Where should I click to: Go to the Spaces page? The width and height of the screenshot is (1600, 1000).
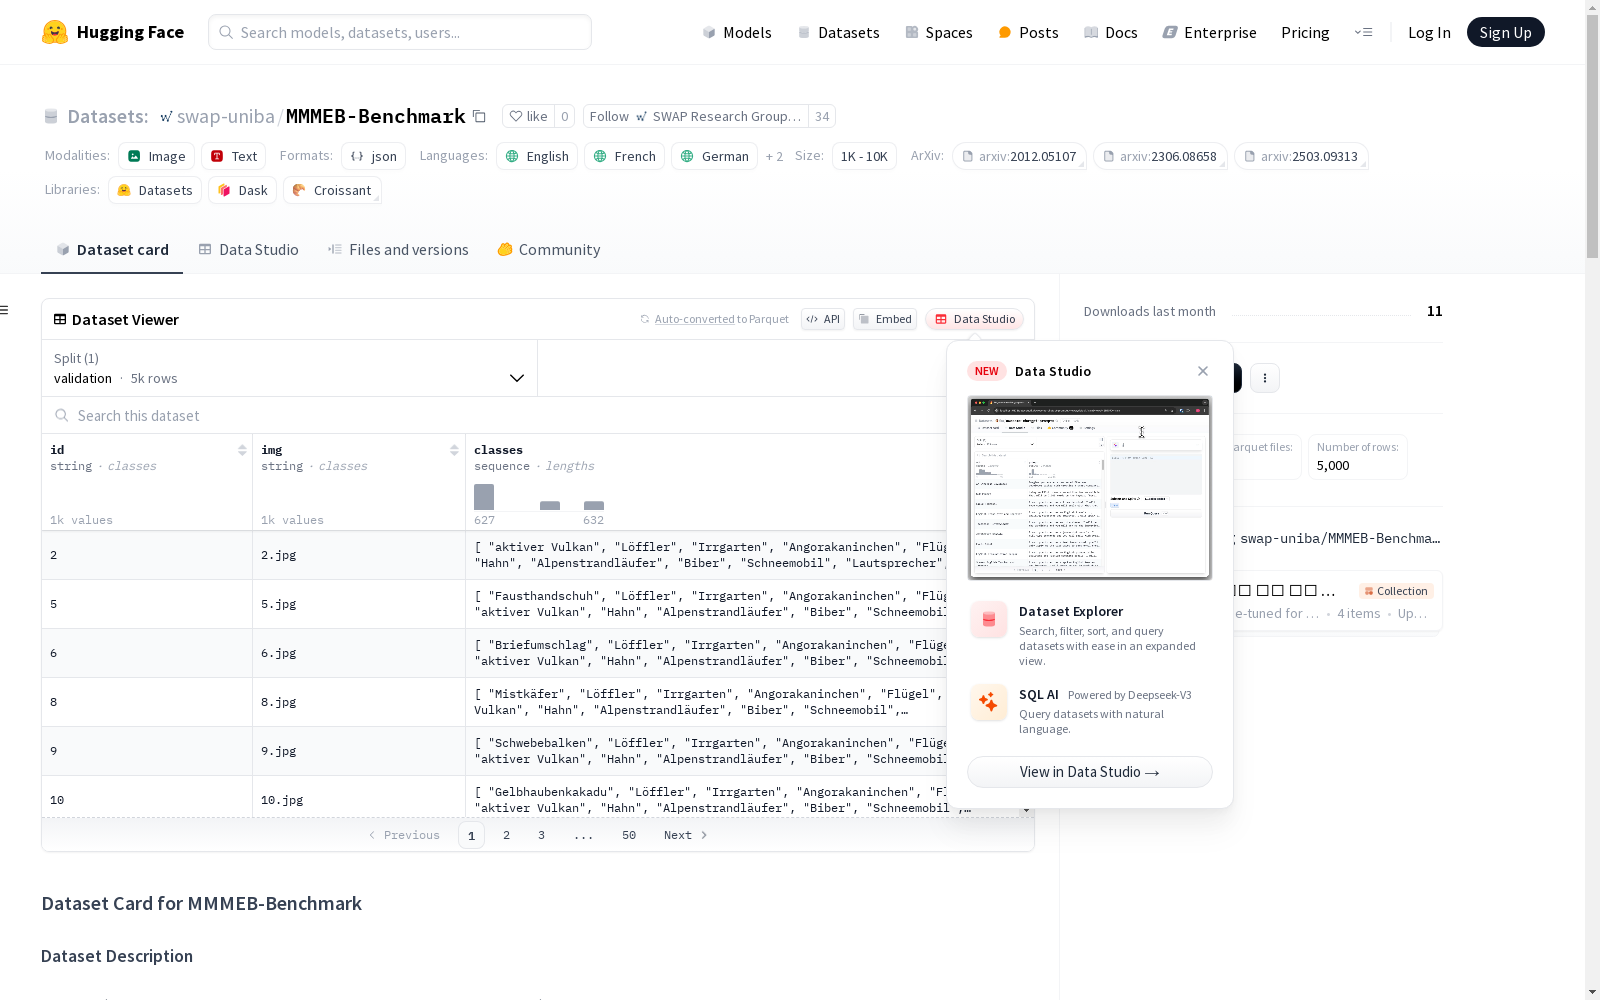coord(938,32)
